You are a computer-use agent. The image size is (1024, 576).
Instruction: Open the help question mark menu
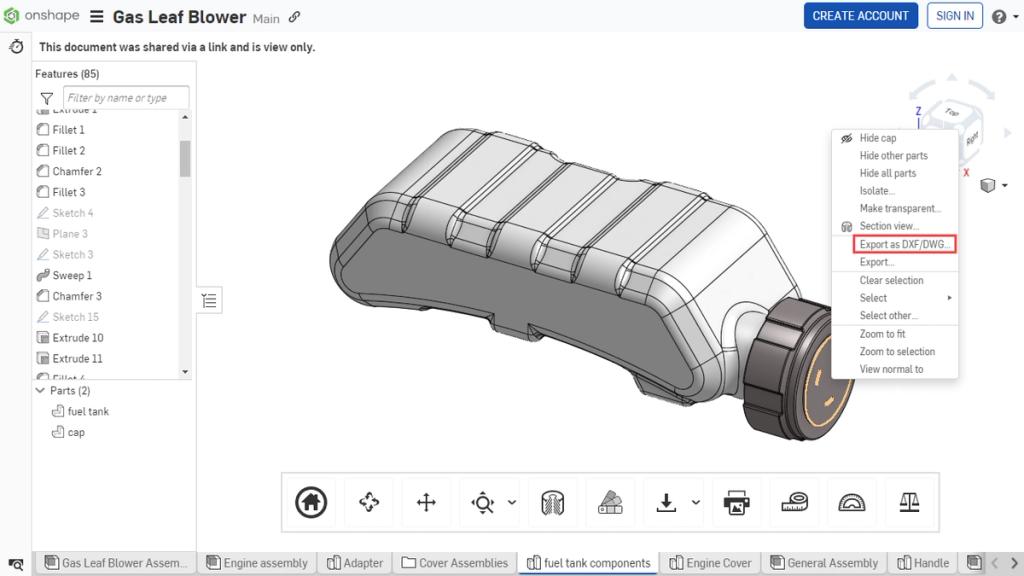pos(1001,16)
